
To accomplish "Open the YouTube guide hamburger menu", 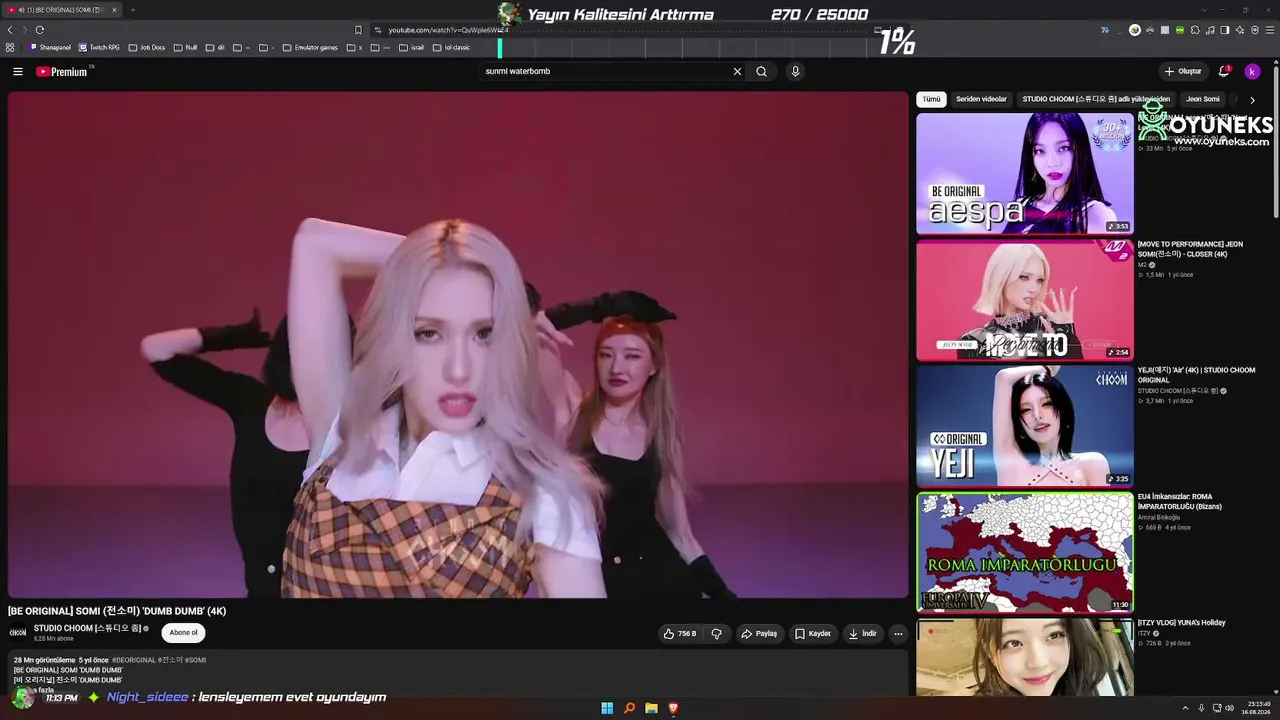I will 18,72.
